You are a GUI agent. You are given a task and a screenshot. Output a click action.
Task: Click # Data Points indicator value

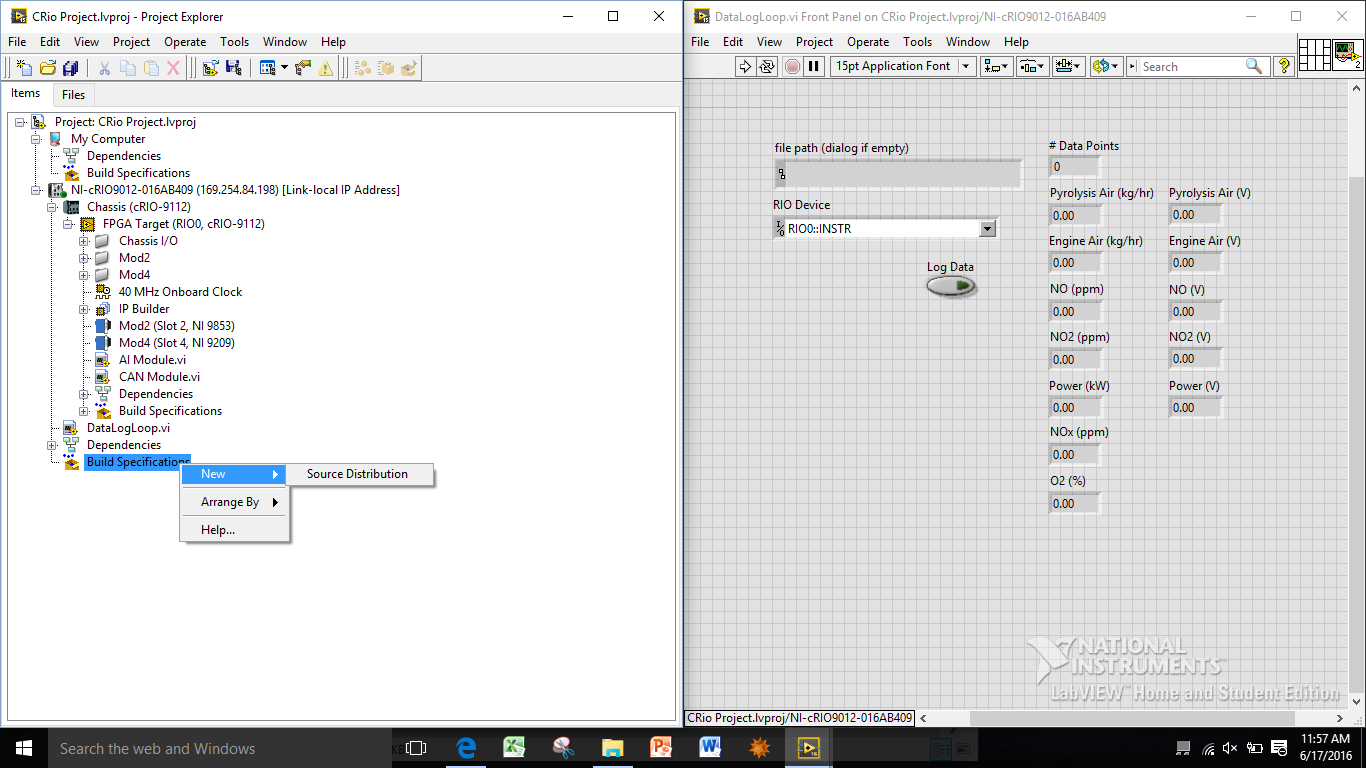point(1074,167)
